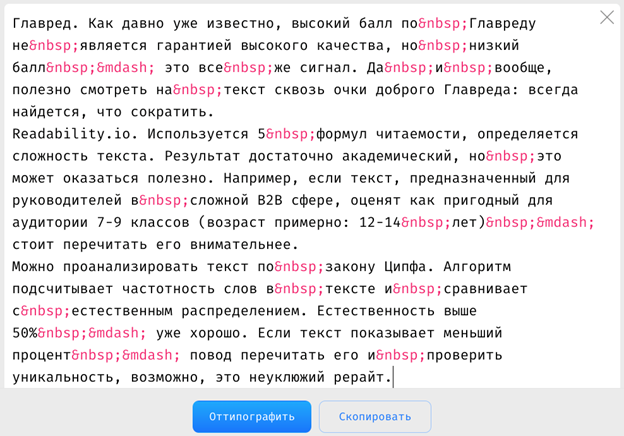The image size is (624, 436).
Task: Click the word сократить in the text
Action: [x=168, y=112]
